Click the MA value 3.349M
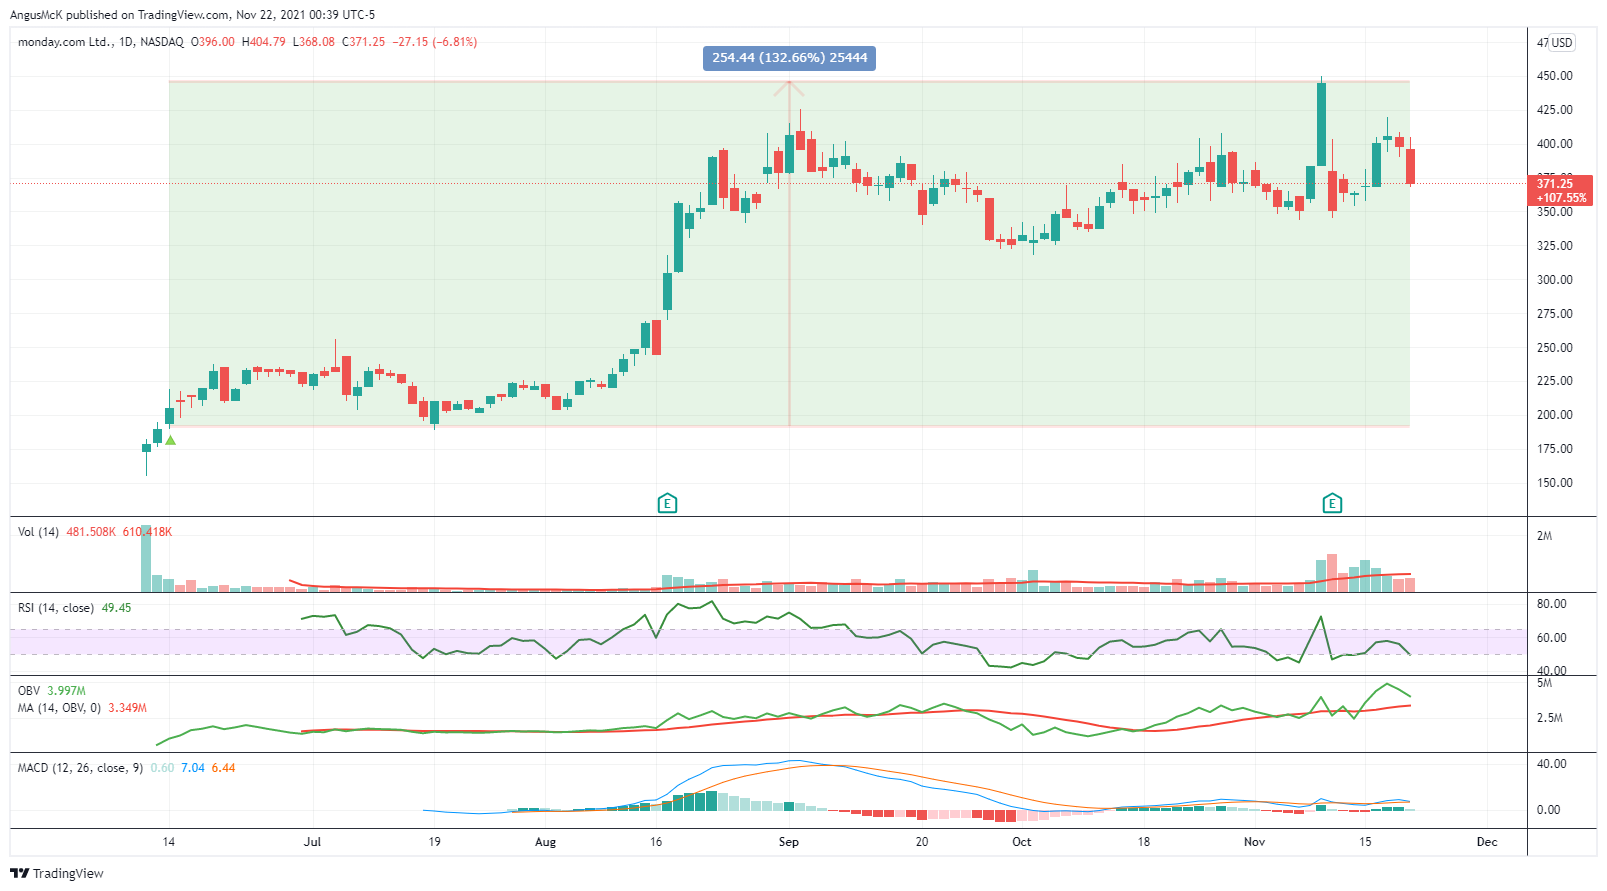The width and height of the screenshot is (1607, 891). click(x=127, y=708)
